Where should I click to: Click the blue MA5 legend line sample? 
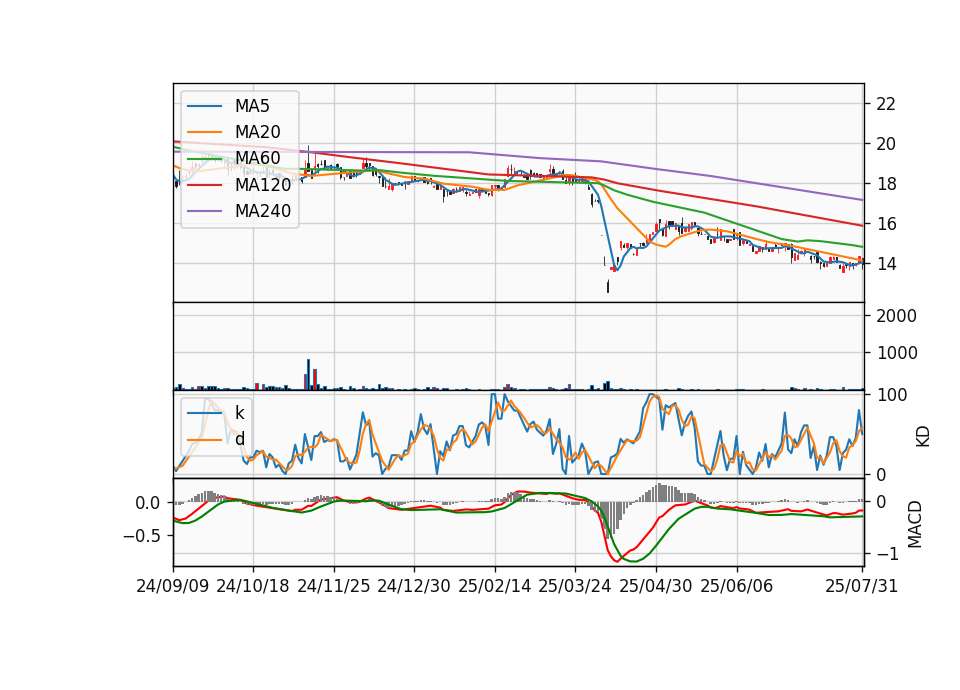[x=204, y=106]
